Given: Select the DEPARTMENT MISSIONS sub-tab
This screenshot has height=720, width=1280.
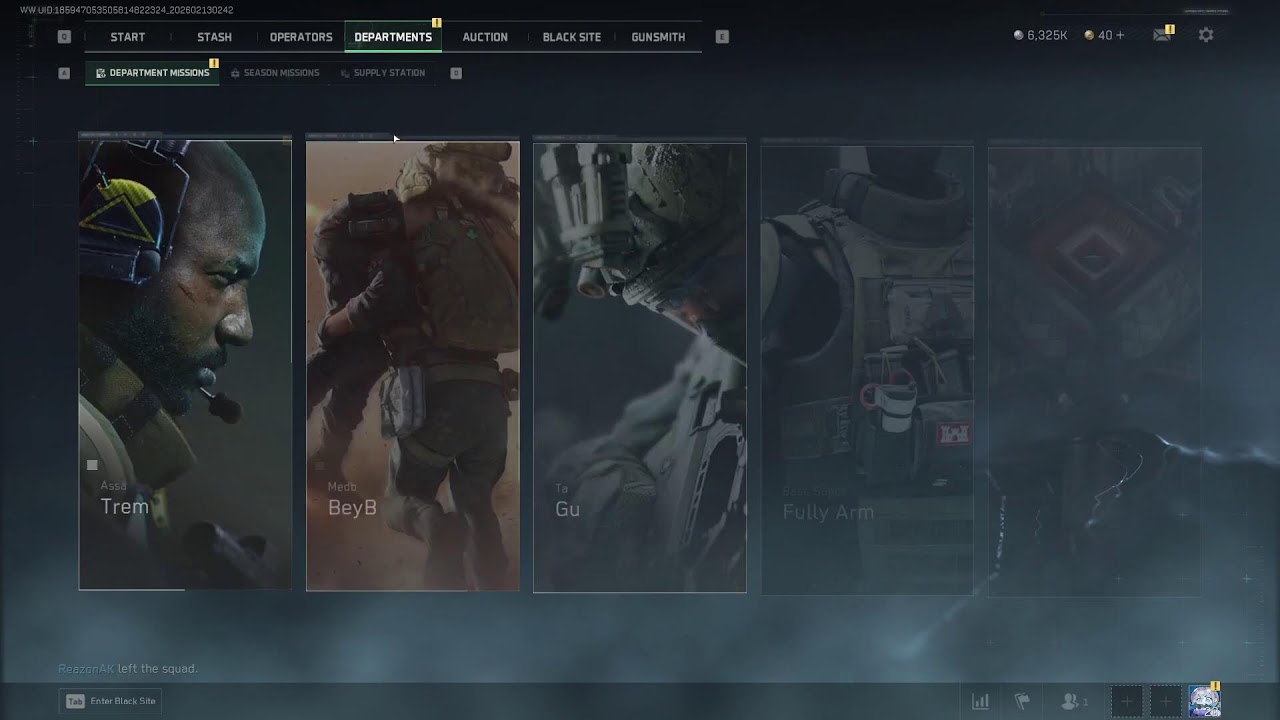Looking at the screenshot, I should coord(152,73).
